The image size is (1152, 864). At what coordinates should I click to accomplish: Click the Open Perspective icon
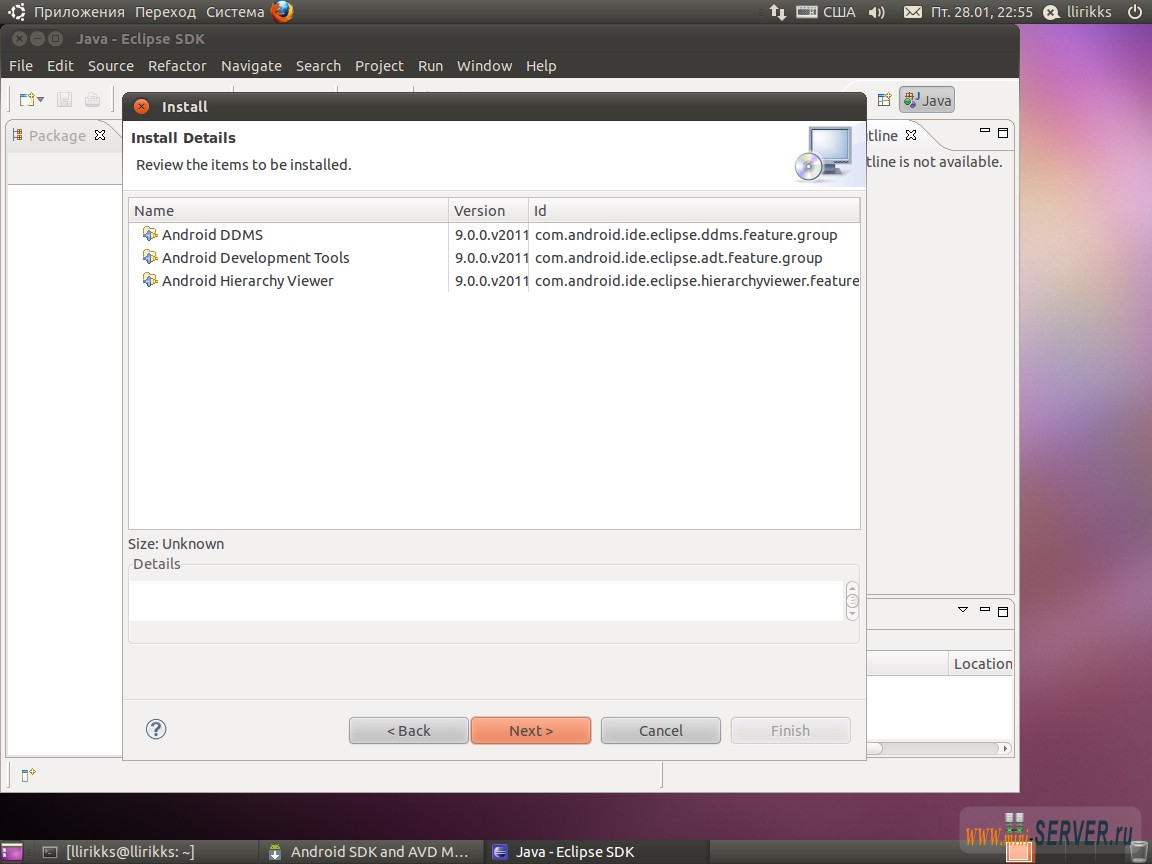[x=884, y=99]
